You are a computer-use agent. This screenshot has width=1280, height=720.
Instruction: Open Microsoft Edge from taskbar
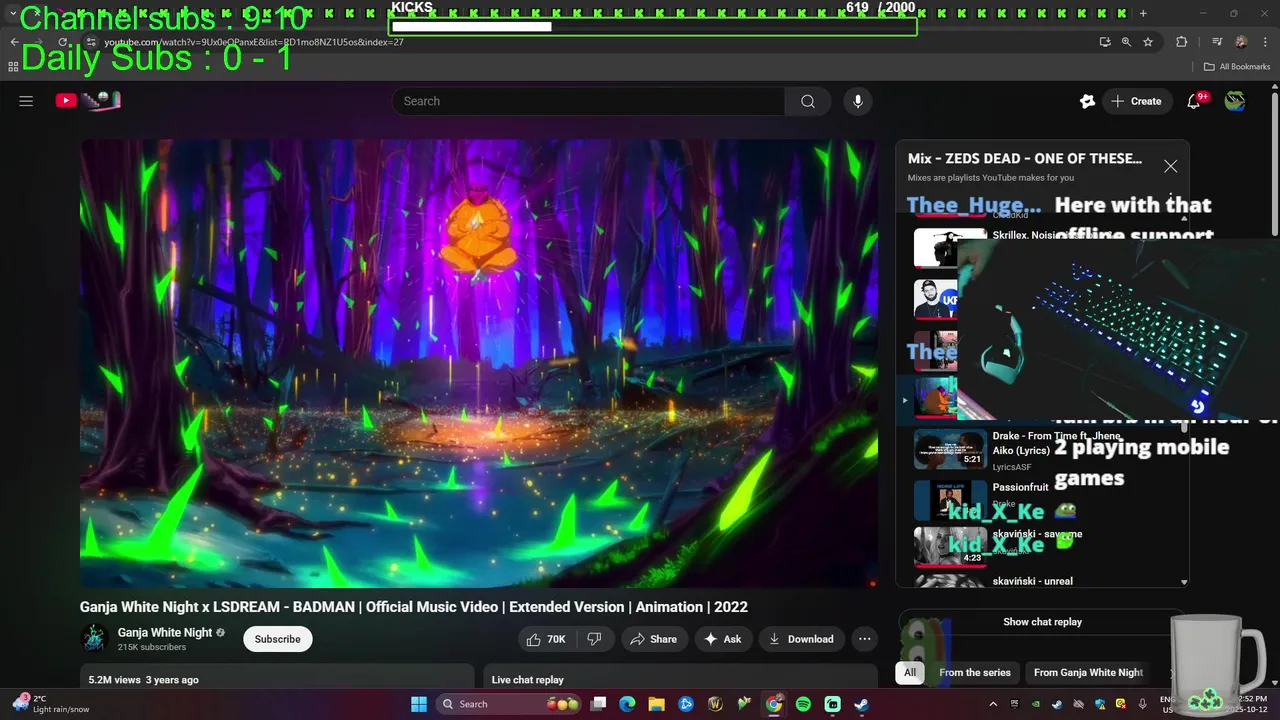tap(627, 704)
